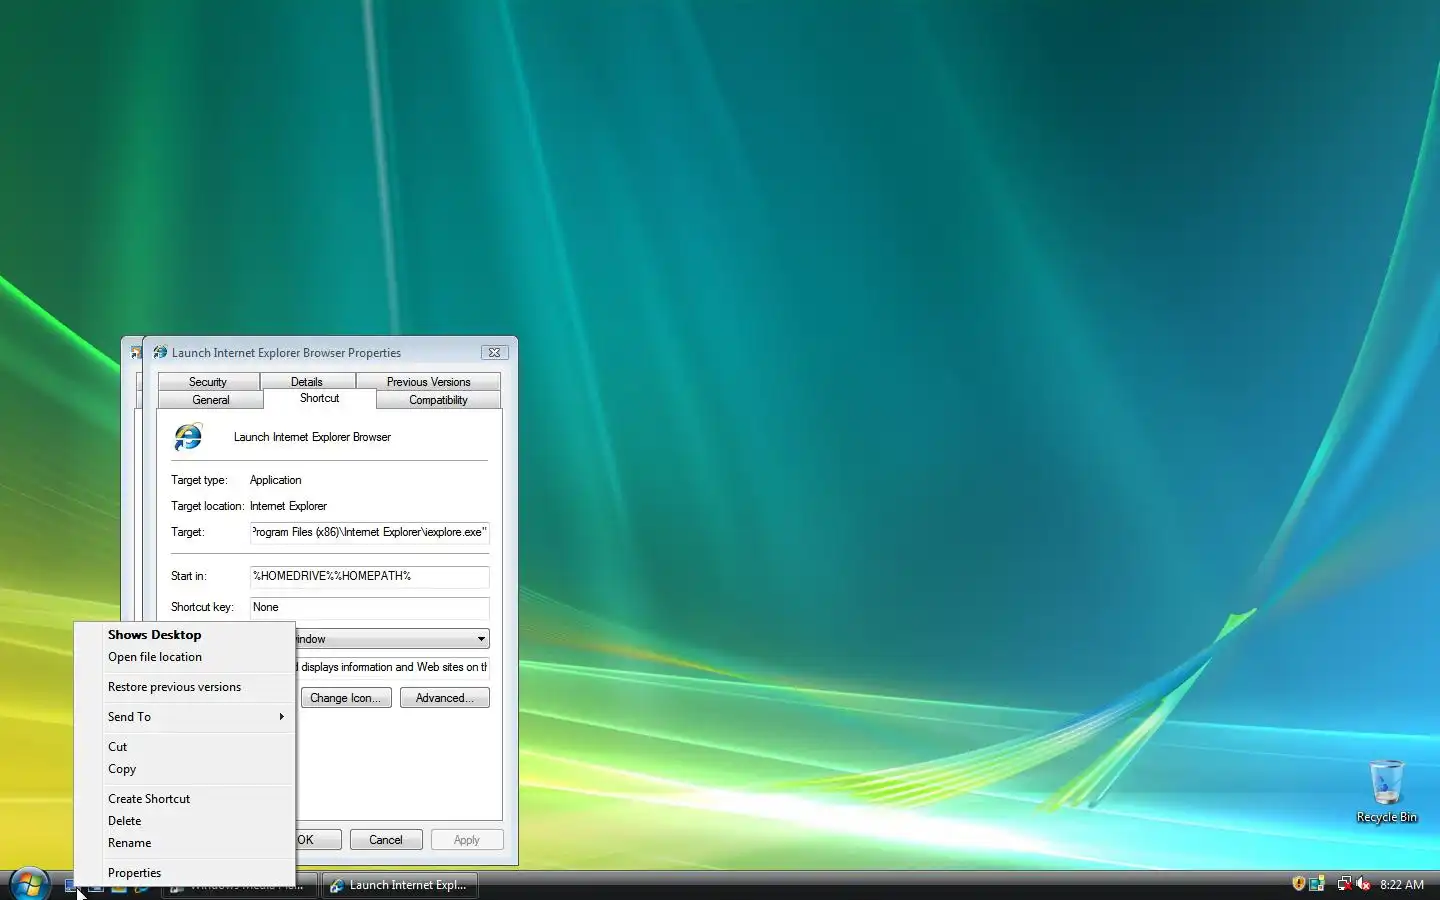Click the disconnected network tray icon
This screenshot has height=900, width=1440.
pyautogui.click(x=1345, y=884)
